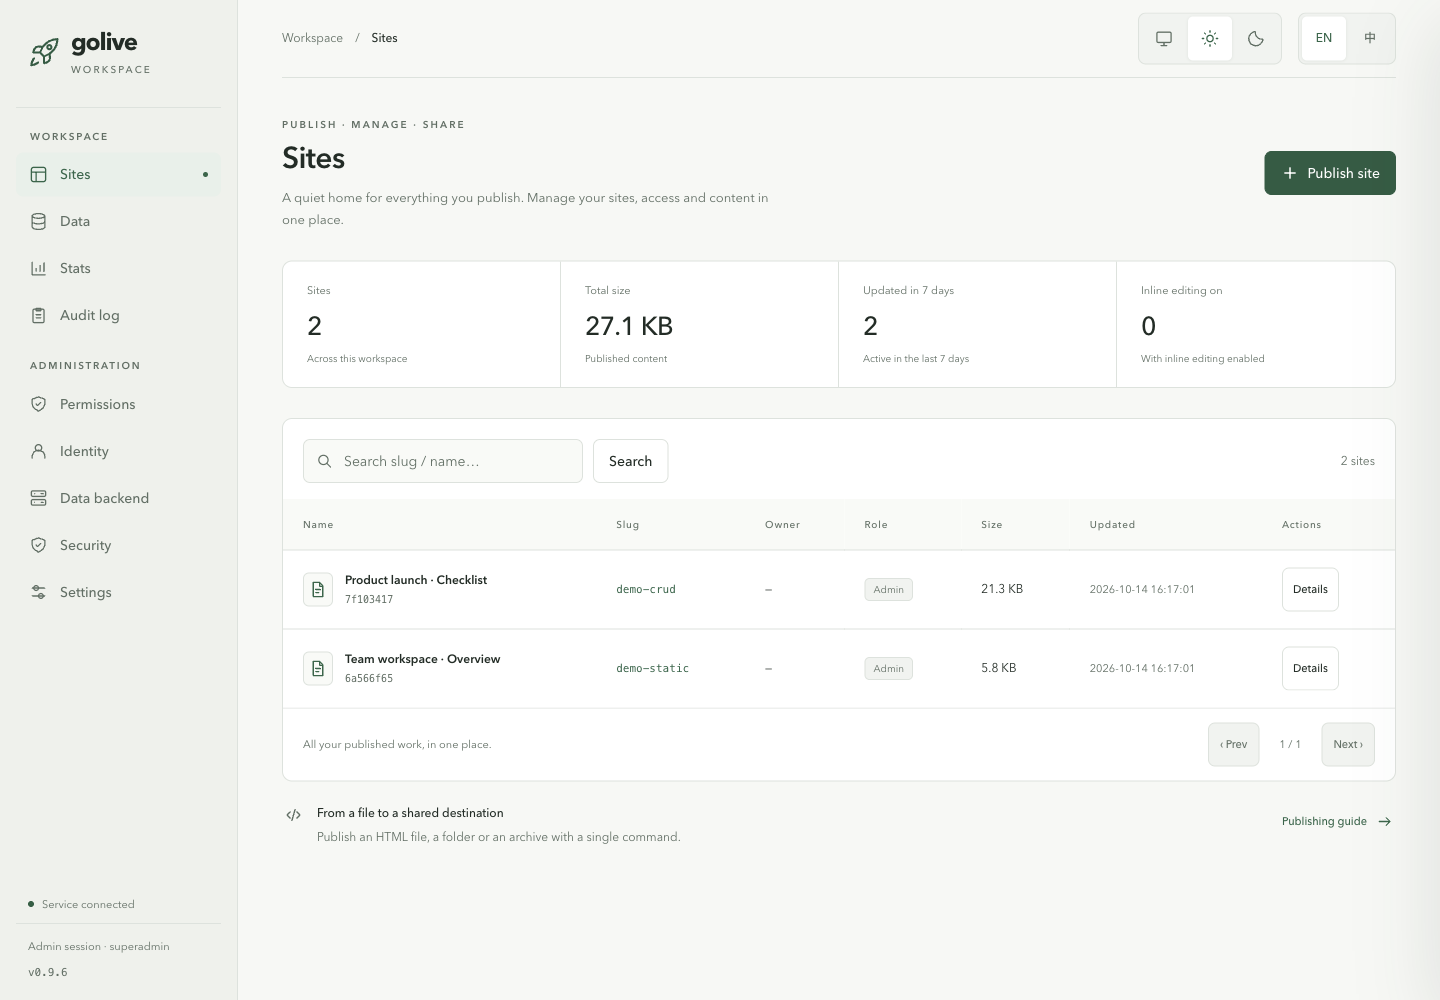Open Sites in the sidebar
Viewport: 1440px width, 1000px height.
pyautogui.click(x=118, y=174)
